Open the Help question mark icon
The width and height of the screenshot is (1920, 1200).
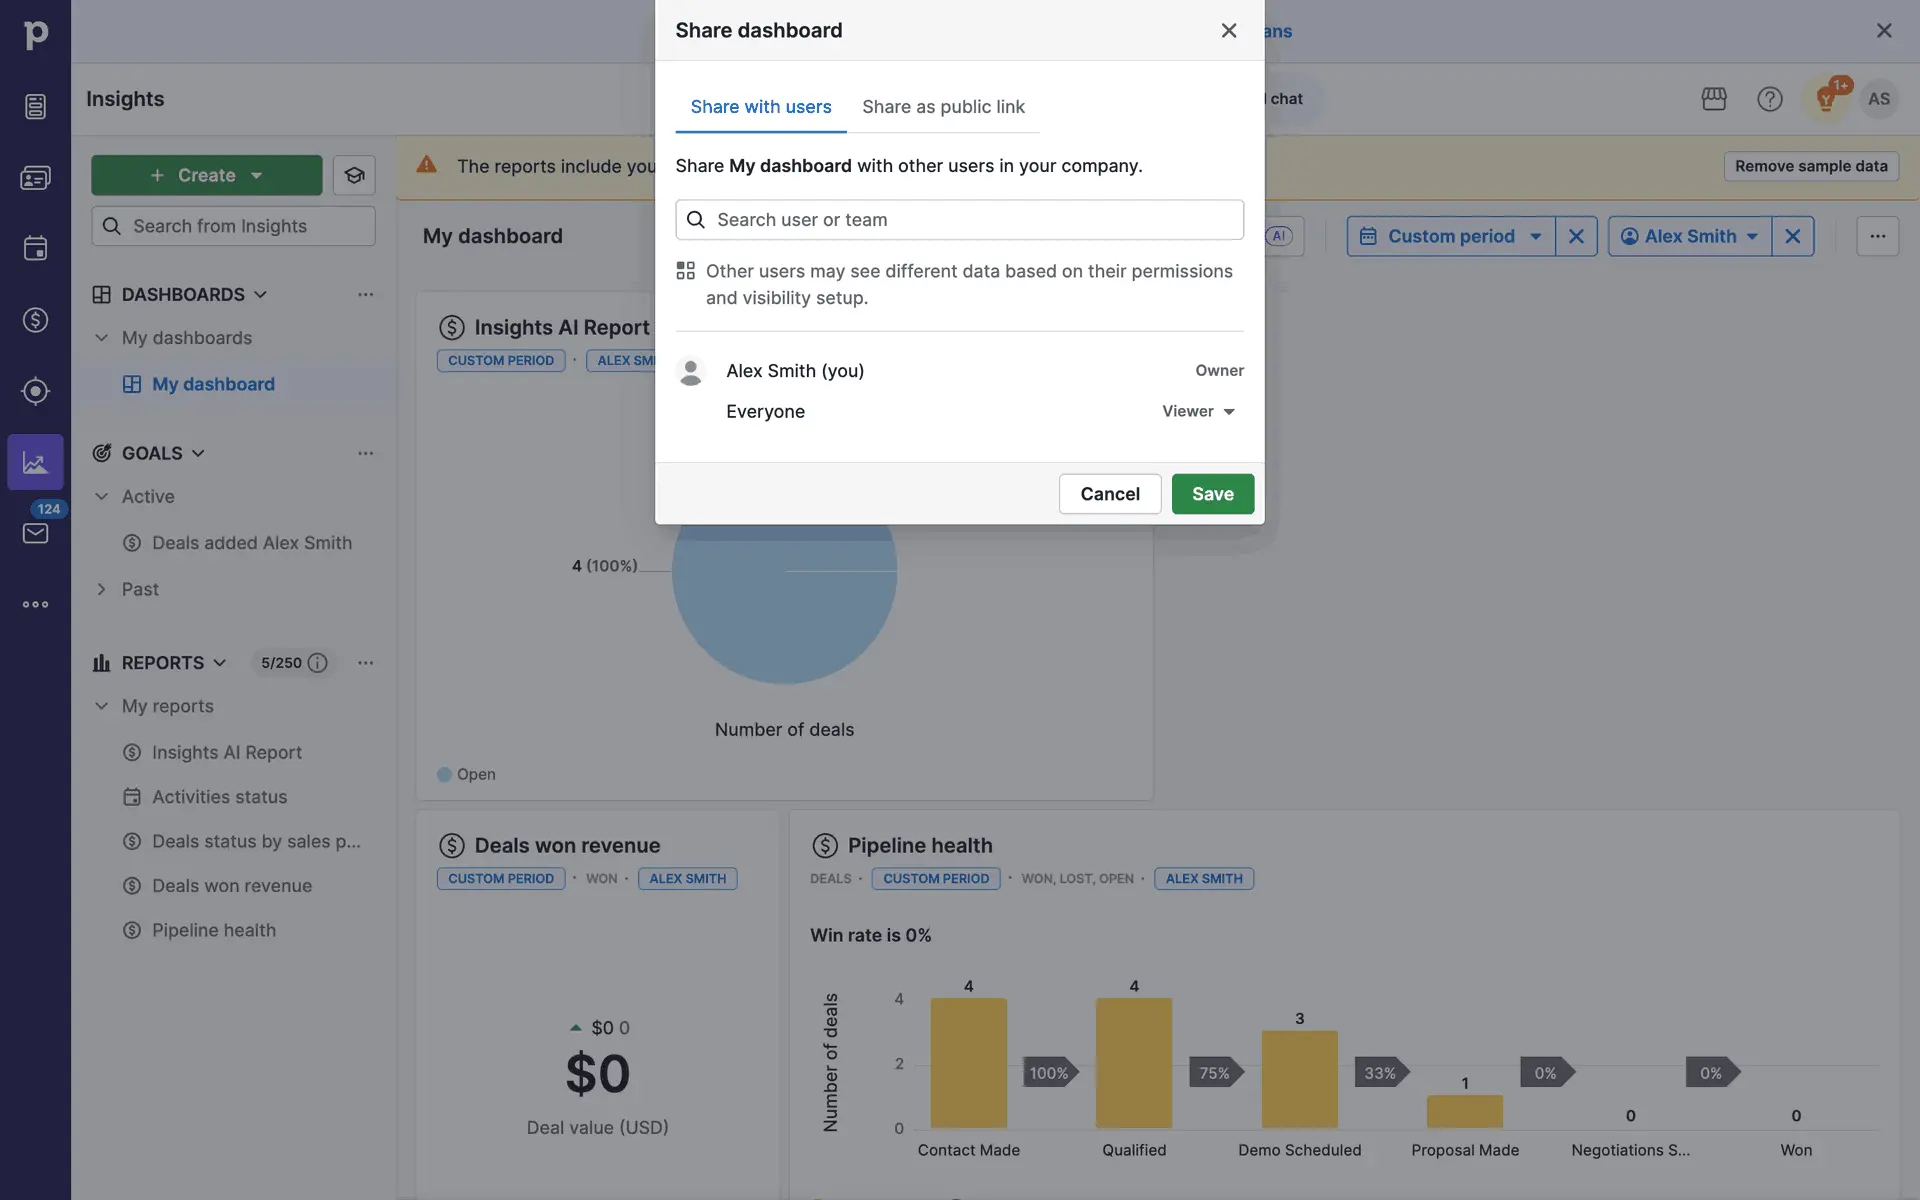(x=1769, y=99)
